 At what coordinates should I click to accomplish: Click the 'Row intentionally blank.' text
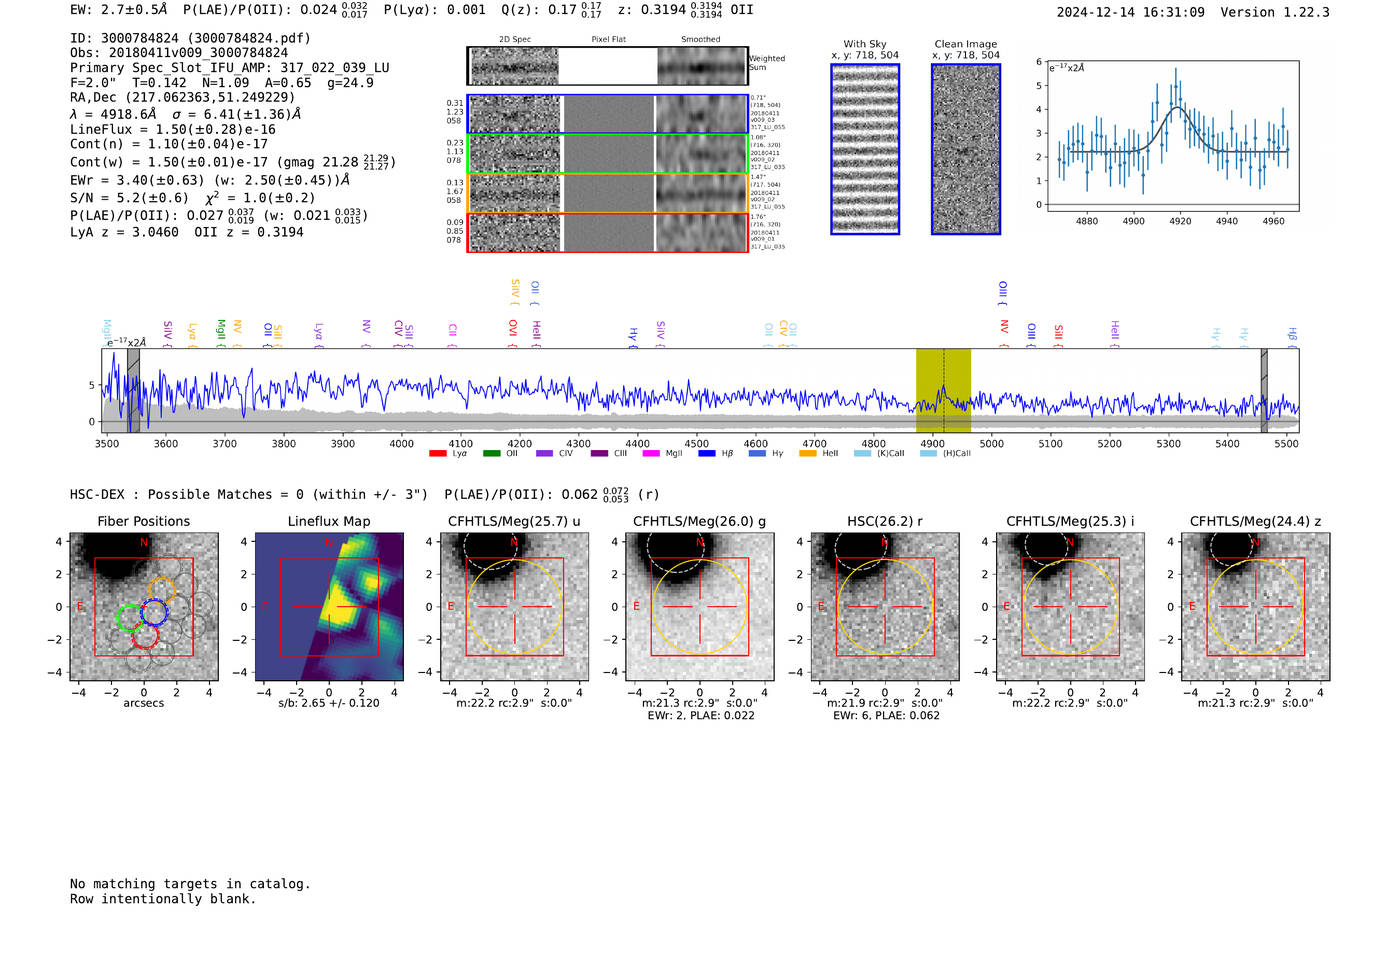pos(163,899)
